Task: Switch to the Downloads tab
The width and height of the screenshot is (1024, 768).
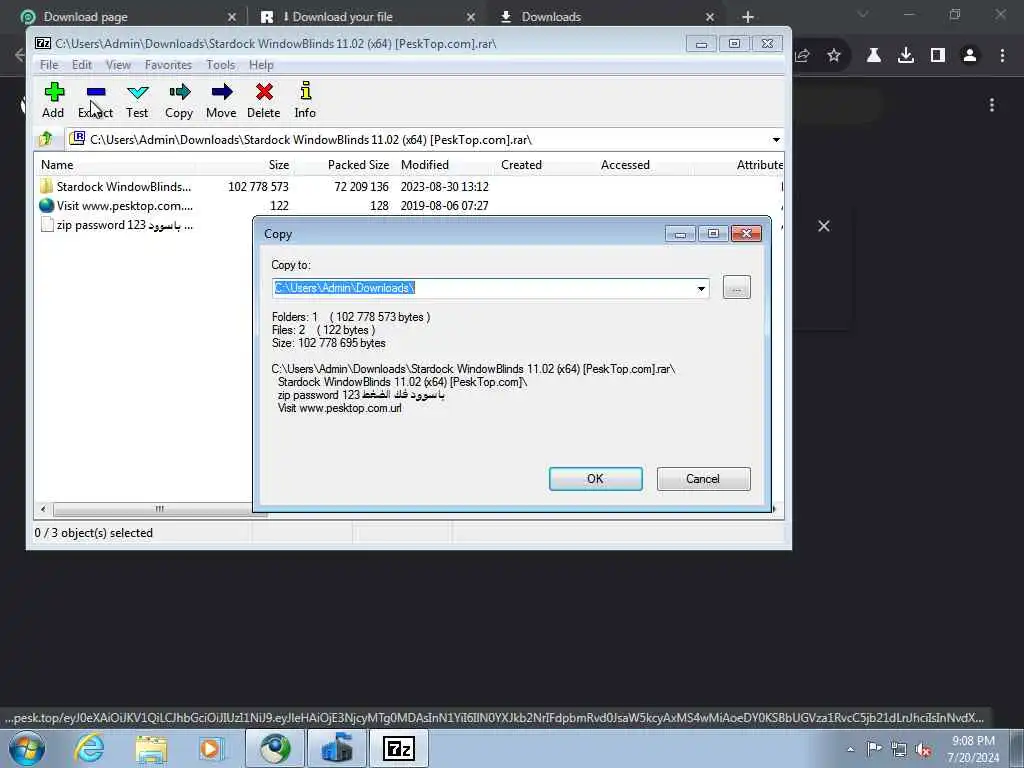Action: [x=606, y=16]
